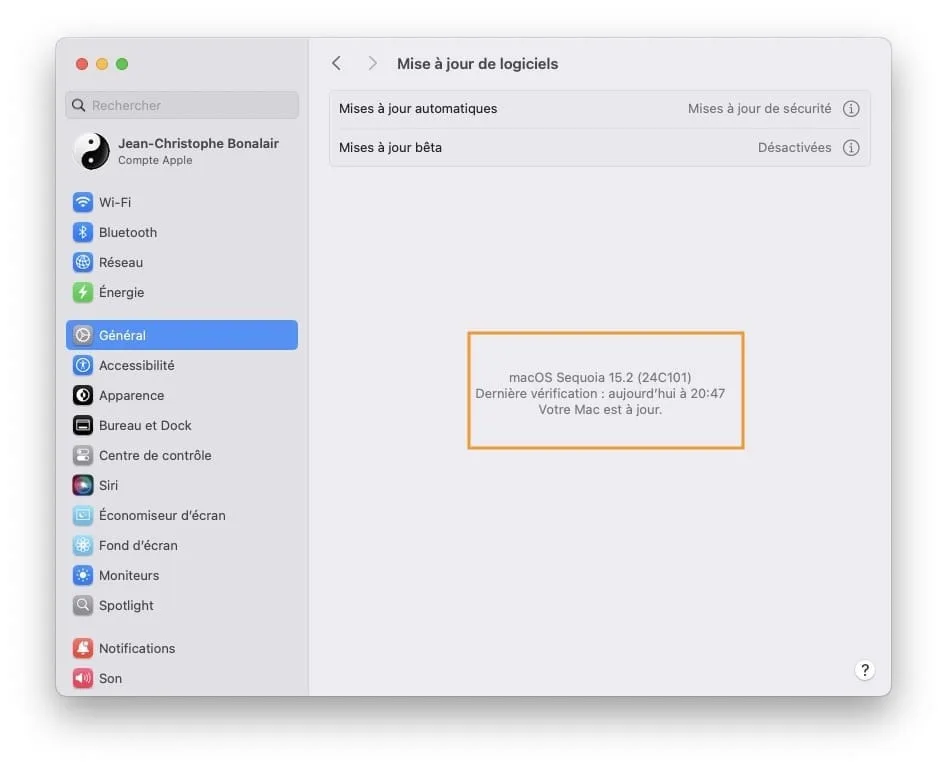Zoom window with green button
Image resolution: width=947 pixels, height=770 pixels.
click(122, 64)
